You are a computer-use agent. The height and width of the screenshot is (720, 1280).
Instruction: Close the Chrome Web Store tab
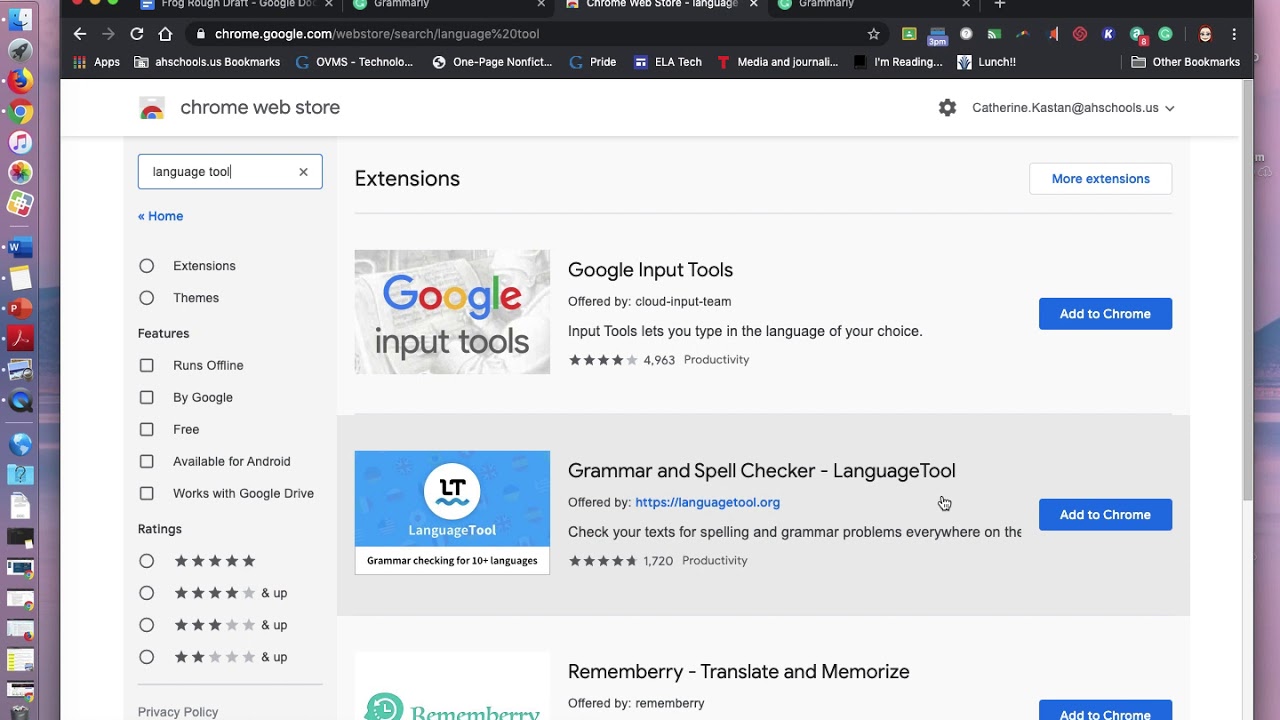click(754, 5)
